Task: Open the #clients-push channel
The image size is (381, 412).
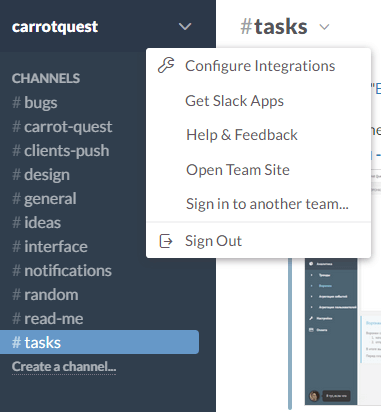Action: pyautogui.click(x=61, y=151)
